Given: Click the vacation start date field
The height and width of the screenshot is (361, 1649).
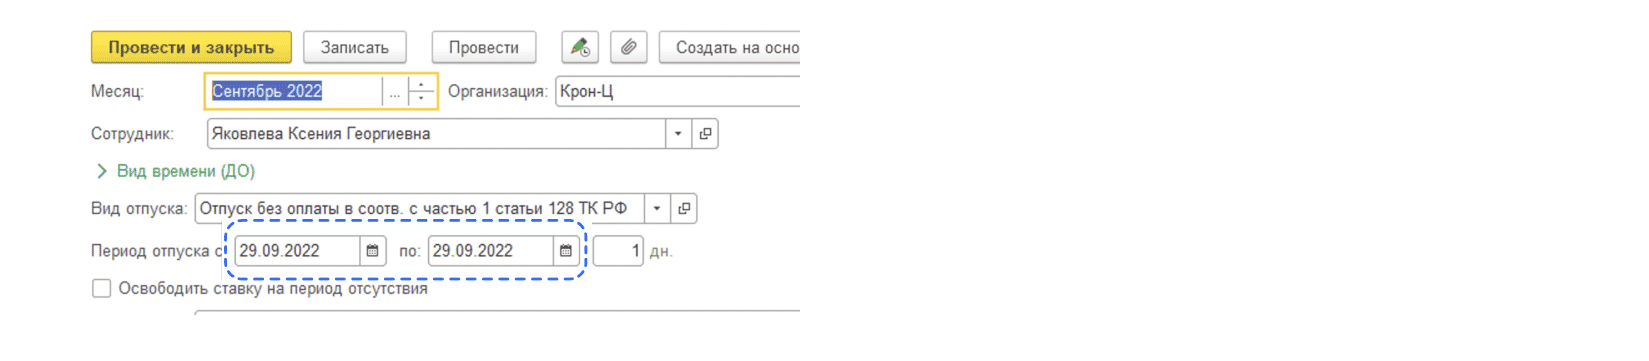Looking at the screenshot, I should (x=297, y=251).
